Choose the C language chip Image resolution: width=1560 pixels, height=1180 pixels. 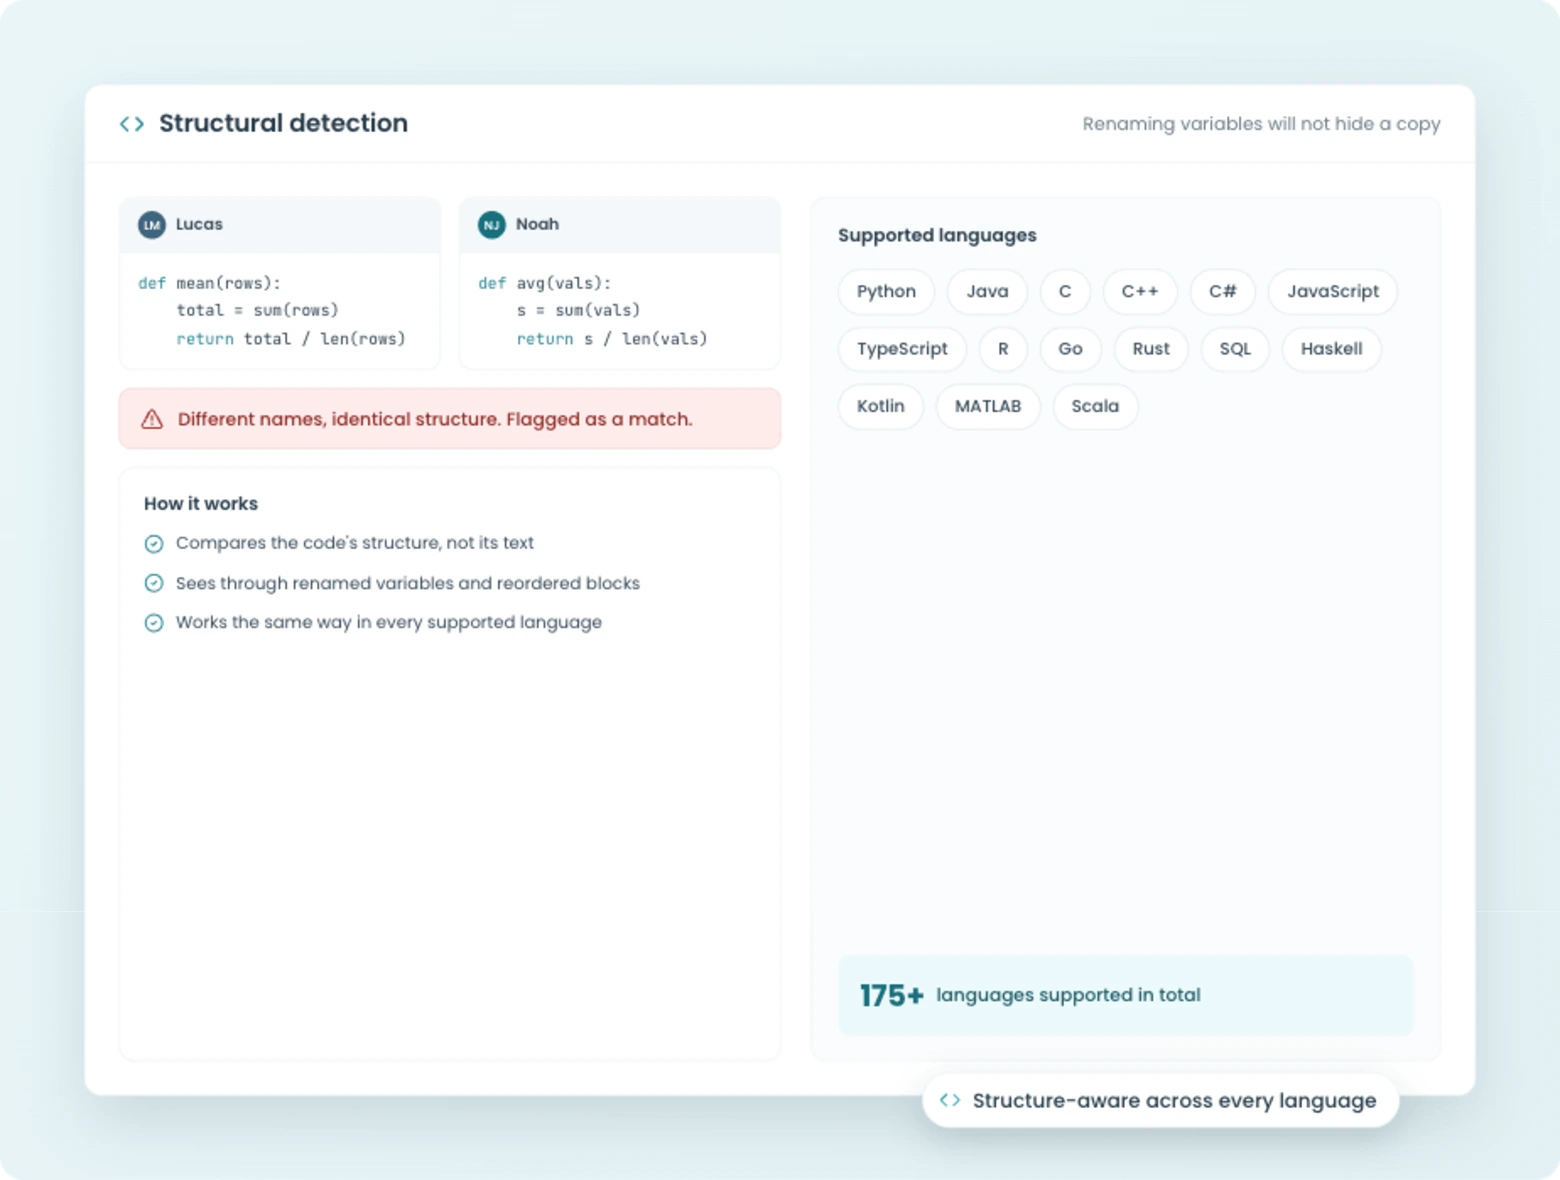[1065, 292]
